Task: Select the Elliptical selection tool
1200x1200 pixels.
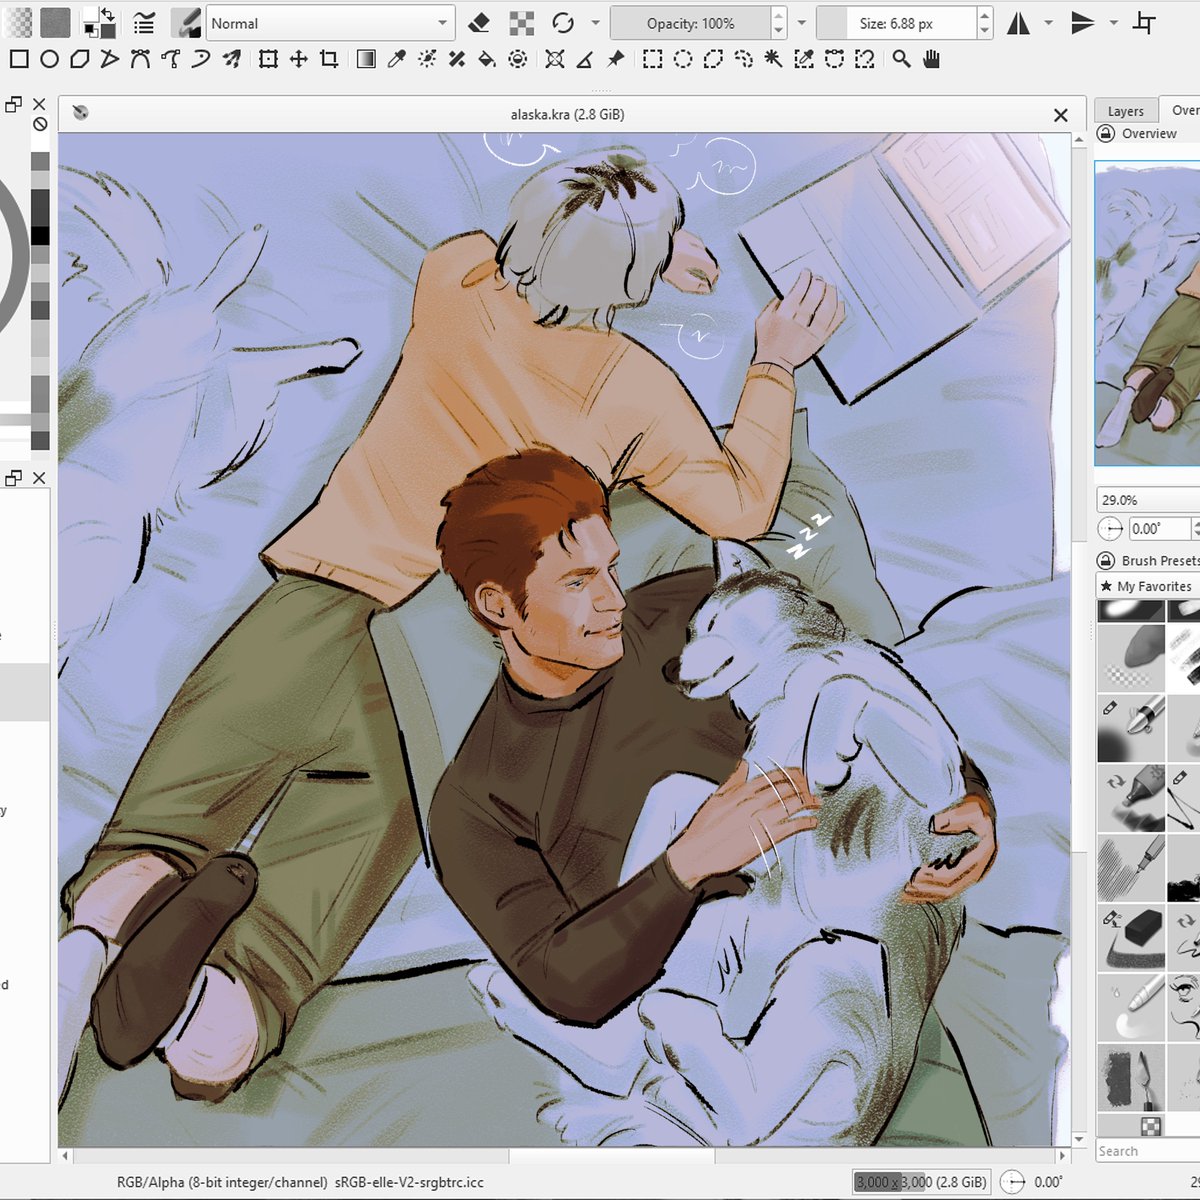Action: pos(683,60)
